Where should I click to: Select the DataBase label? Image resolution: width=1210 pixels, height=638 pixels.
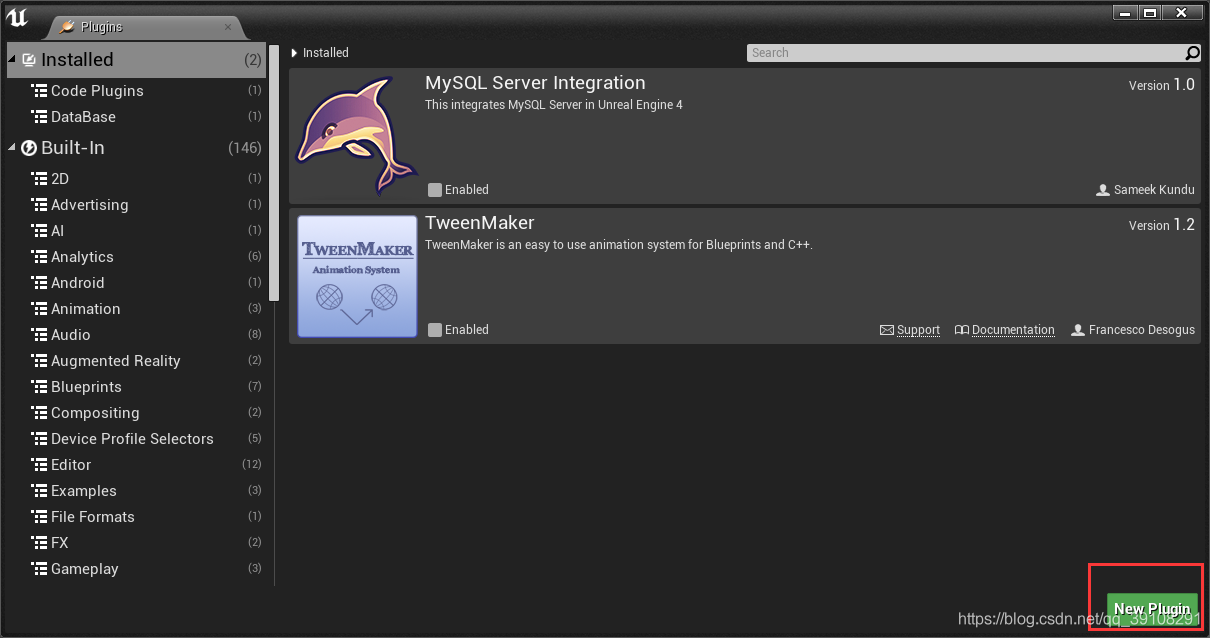point(83,117)
